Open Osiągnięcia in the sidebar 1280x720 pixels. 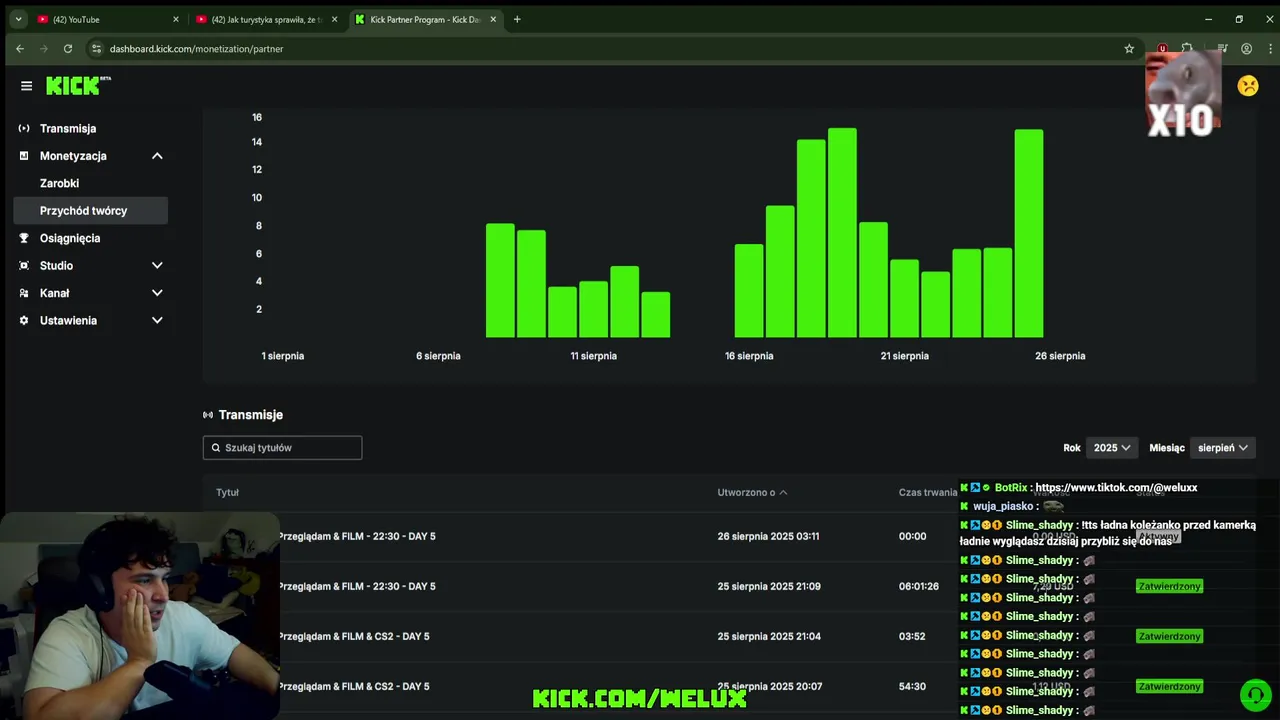coord(70,239)
